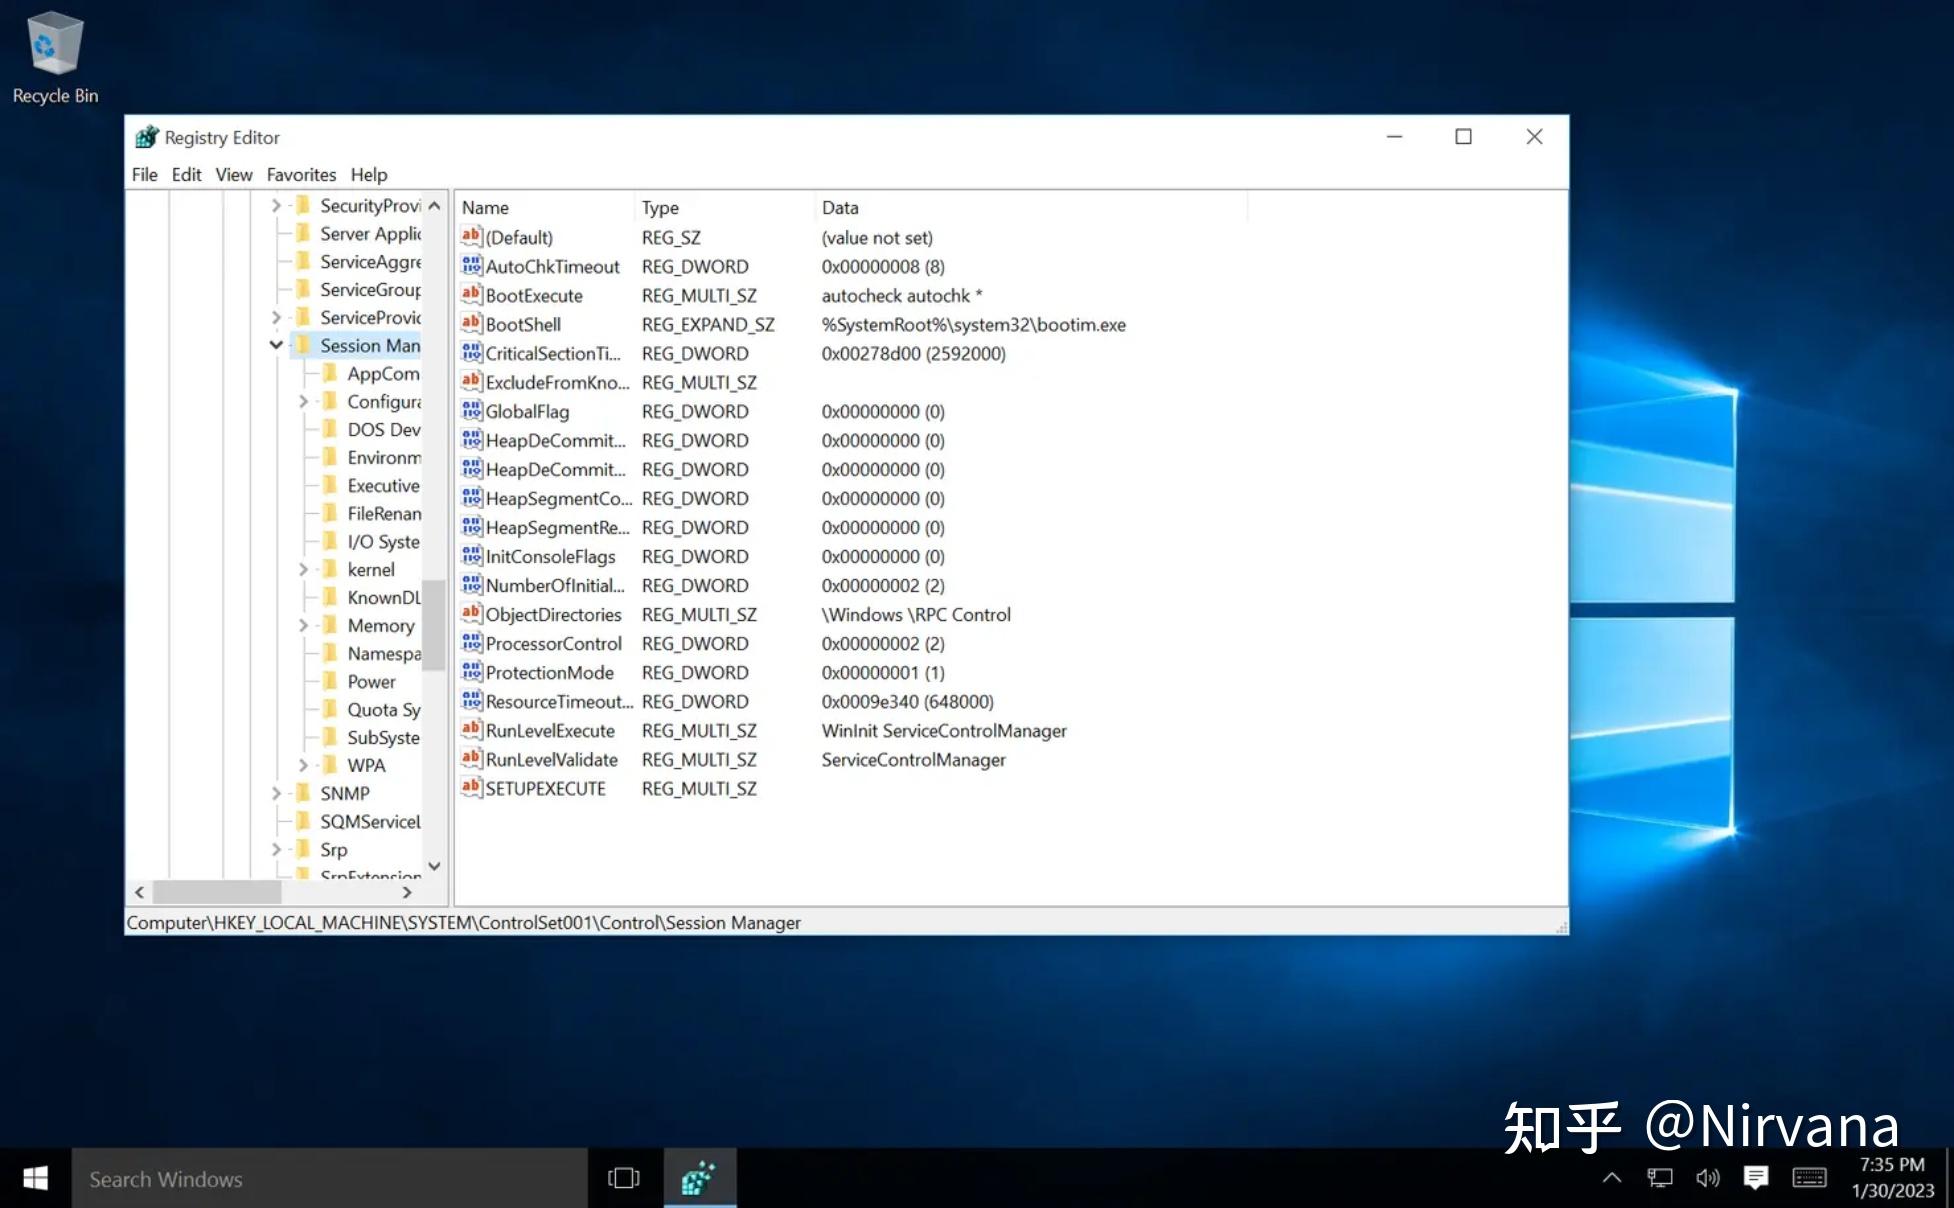Open the Favorites menu

click(x=301, y=174)
